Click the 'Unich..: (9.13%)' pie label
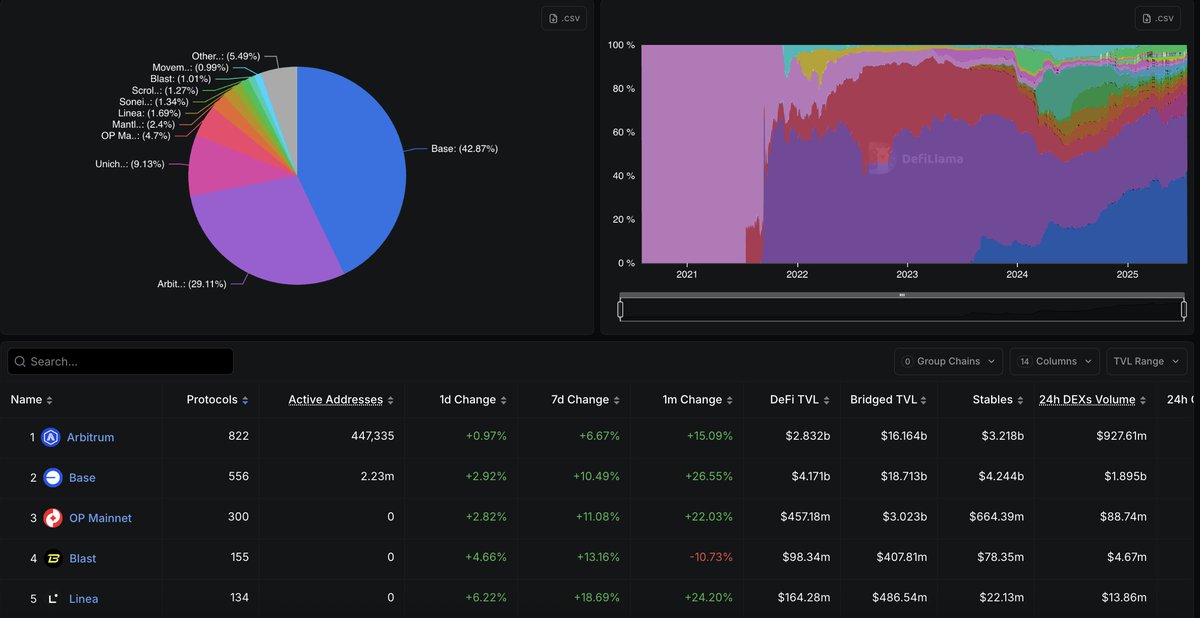 [130, 164]
